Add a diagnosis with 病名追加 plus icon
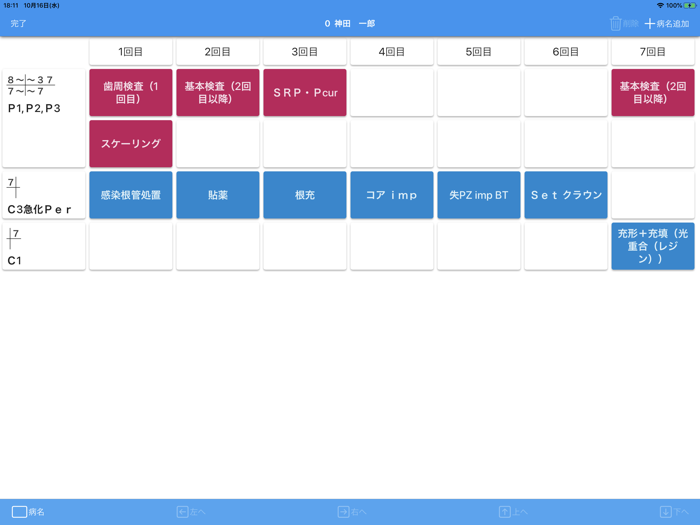The height and width of the screenshot is (525, 700). (x=650, y=24)
